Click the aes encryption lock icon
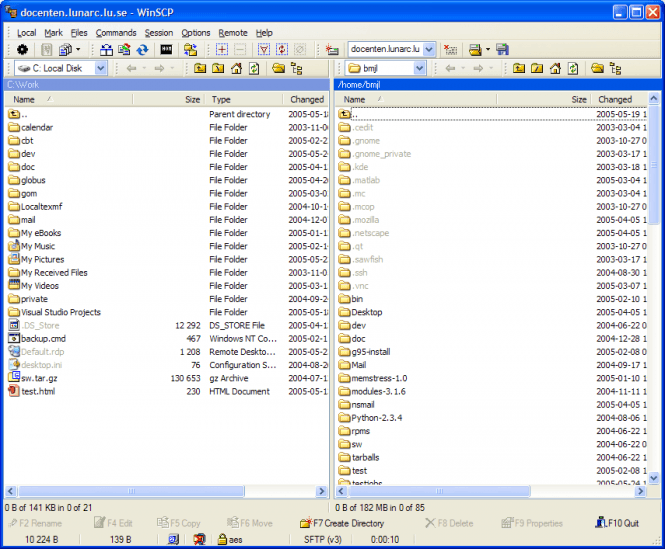 pos(222,539)
